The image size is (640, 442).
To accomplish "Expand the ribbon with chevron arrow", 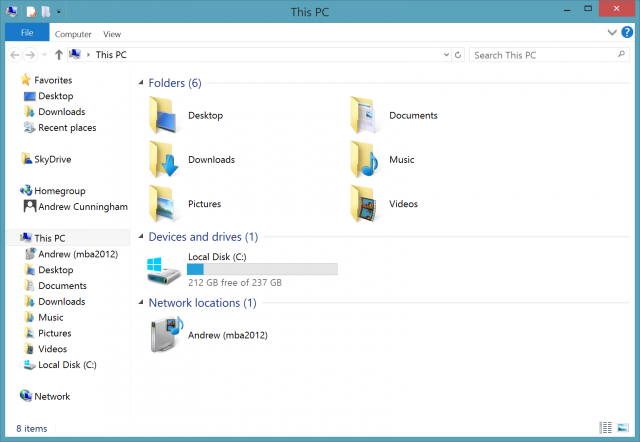I will 612,32.
